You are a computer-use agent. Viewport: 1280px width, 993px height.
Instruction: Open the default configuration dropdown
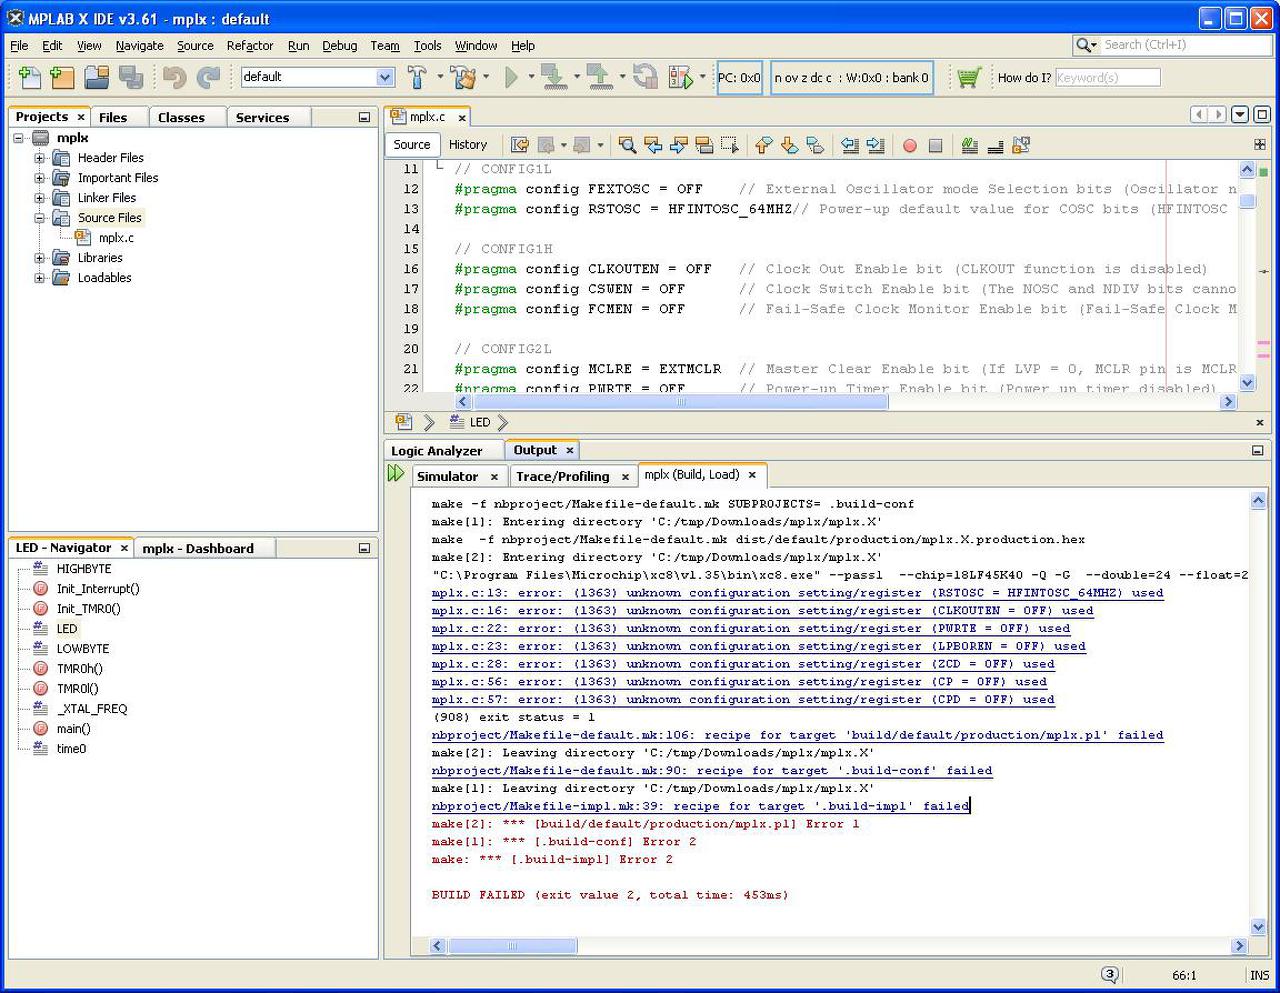pyautogui.click(x=385, y=77)
